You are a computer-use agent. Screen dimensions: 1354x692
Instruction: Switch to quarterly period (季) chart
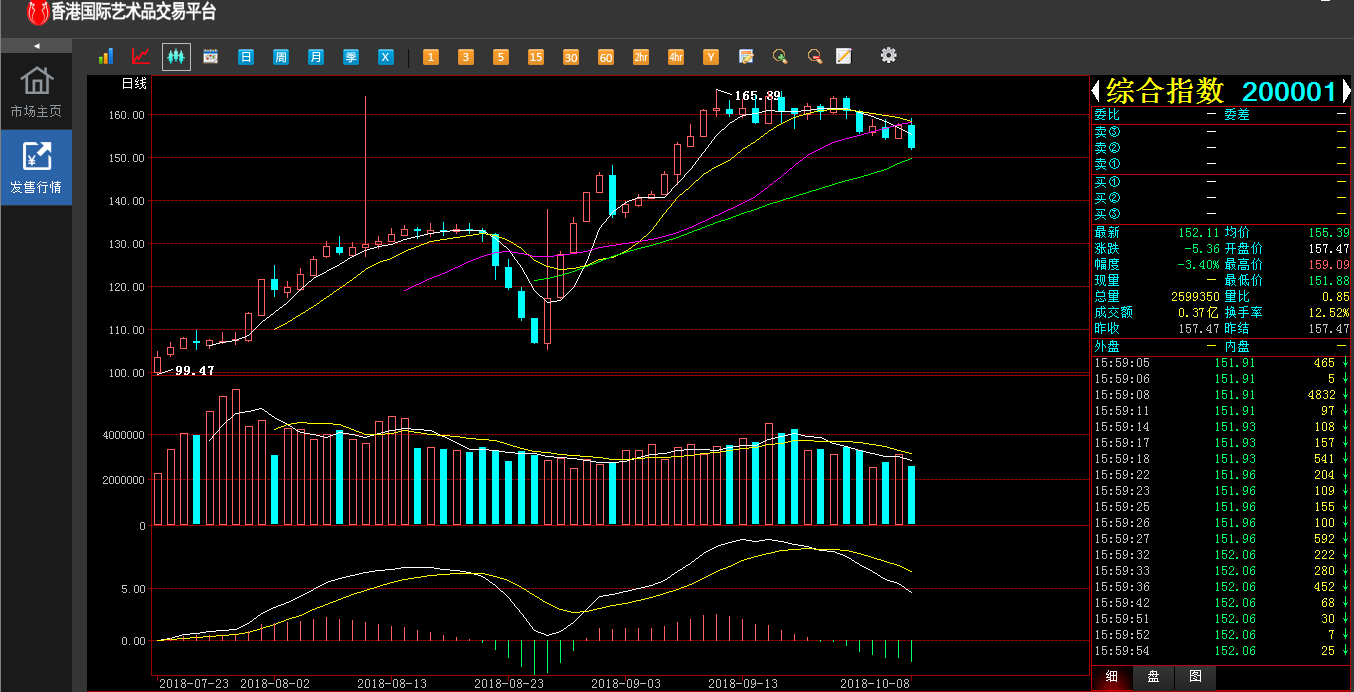(351, 57)
